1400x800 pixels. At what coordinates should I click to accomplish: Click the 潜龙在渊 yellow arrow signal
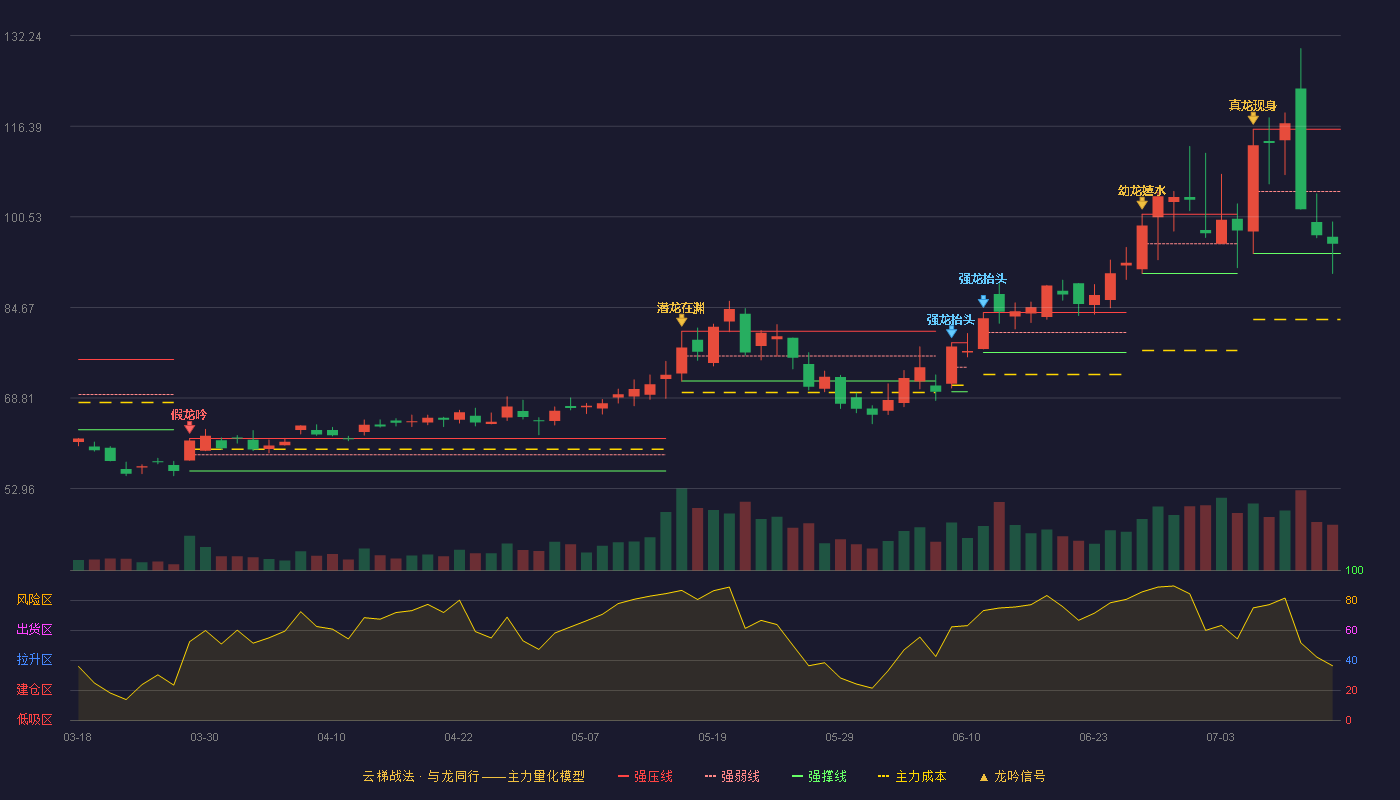tap(681, 320)
